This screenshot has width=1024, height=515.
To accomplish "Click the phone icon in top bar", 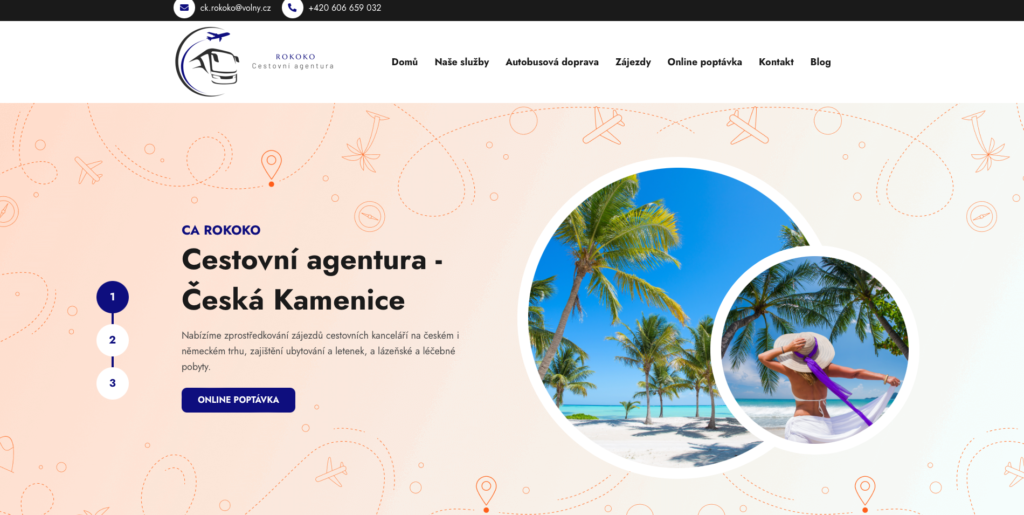I will [293, 8].
